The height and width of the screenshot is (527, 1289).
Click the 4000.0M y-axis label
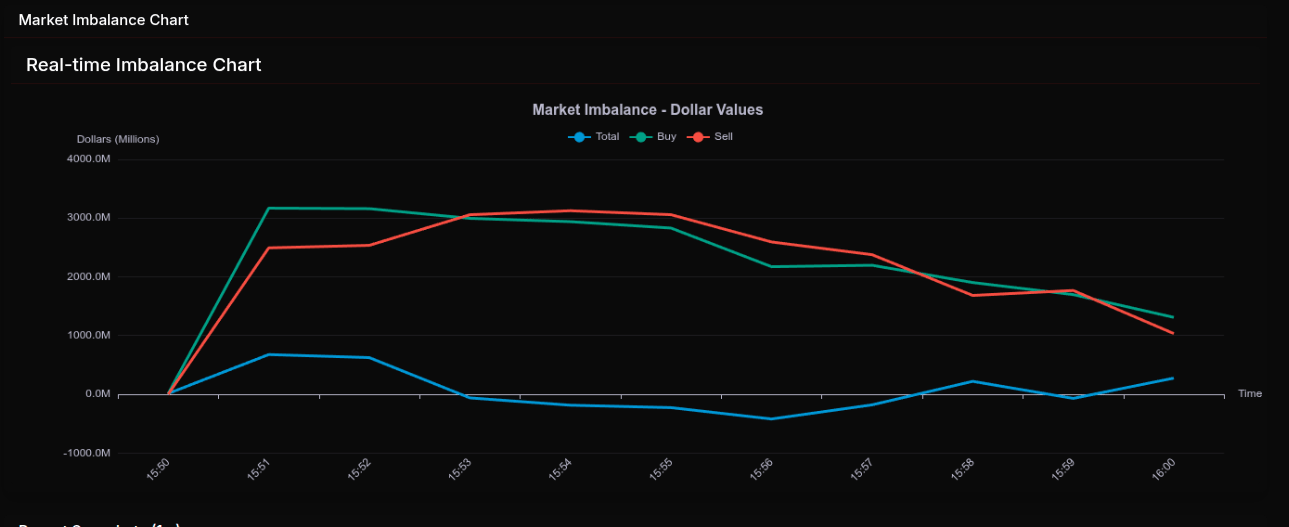pos(88,159)
